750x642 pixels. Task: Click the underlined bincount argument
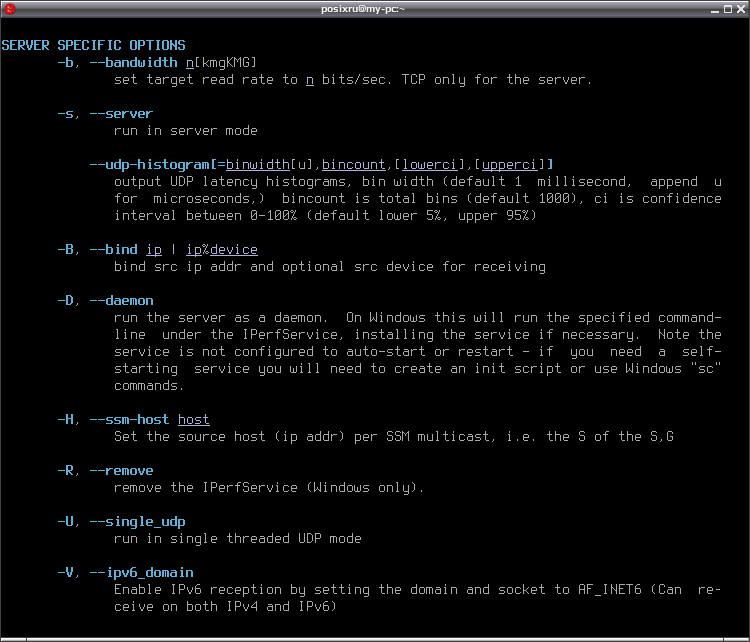(x=353, y=165)
